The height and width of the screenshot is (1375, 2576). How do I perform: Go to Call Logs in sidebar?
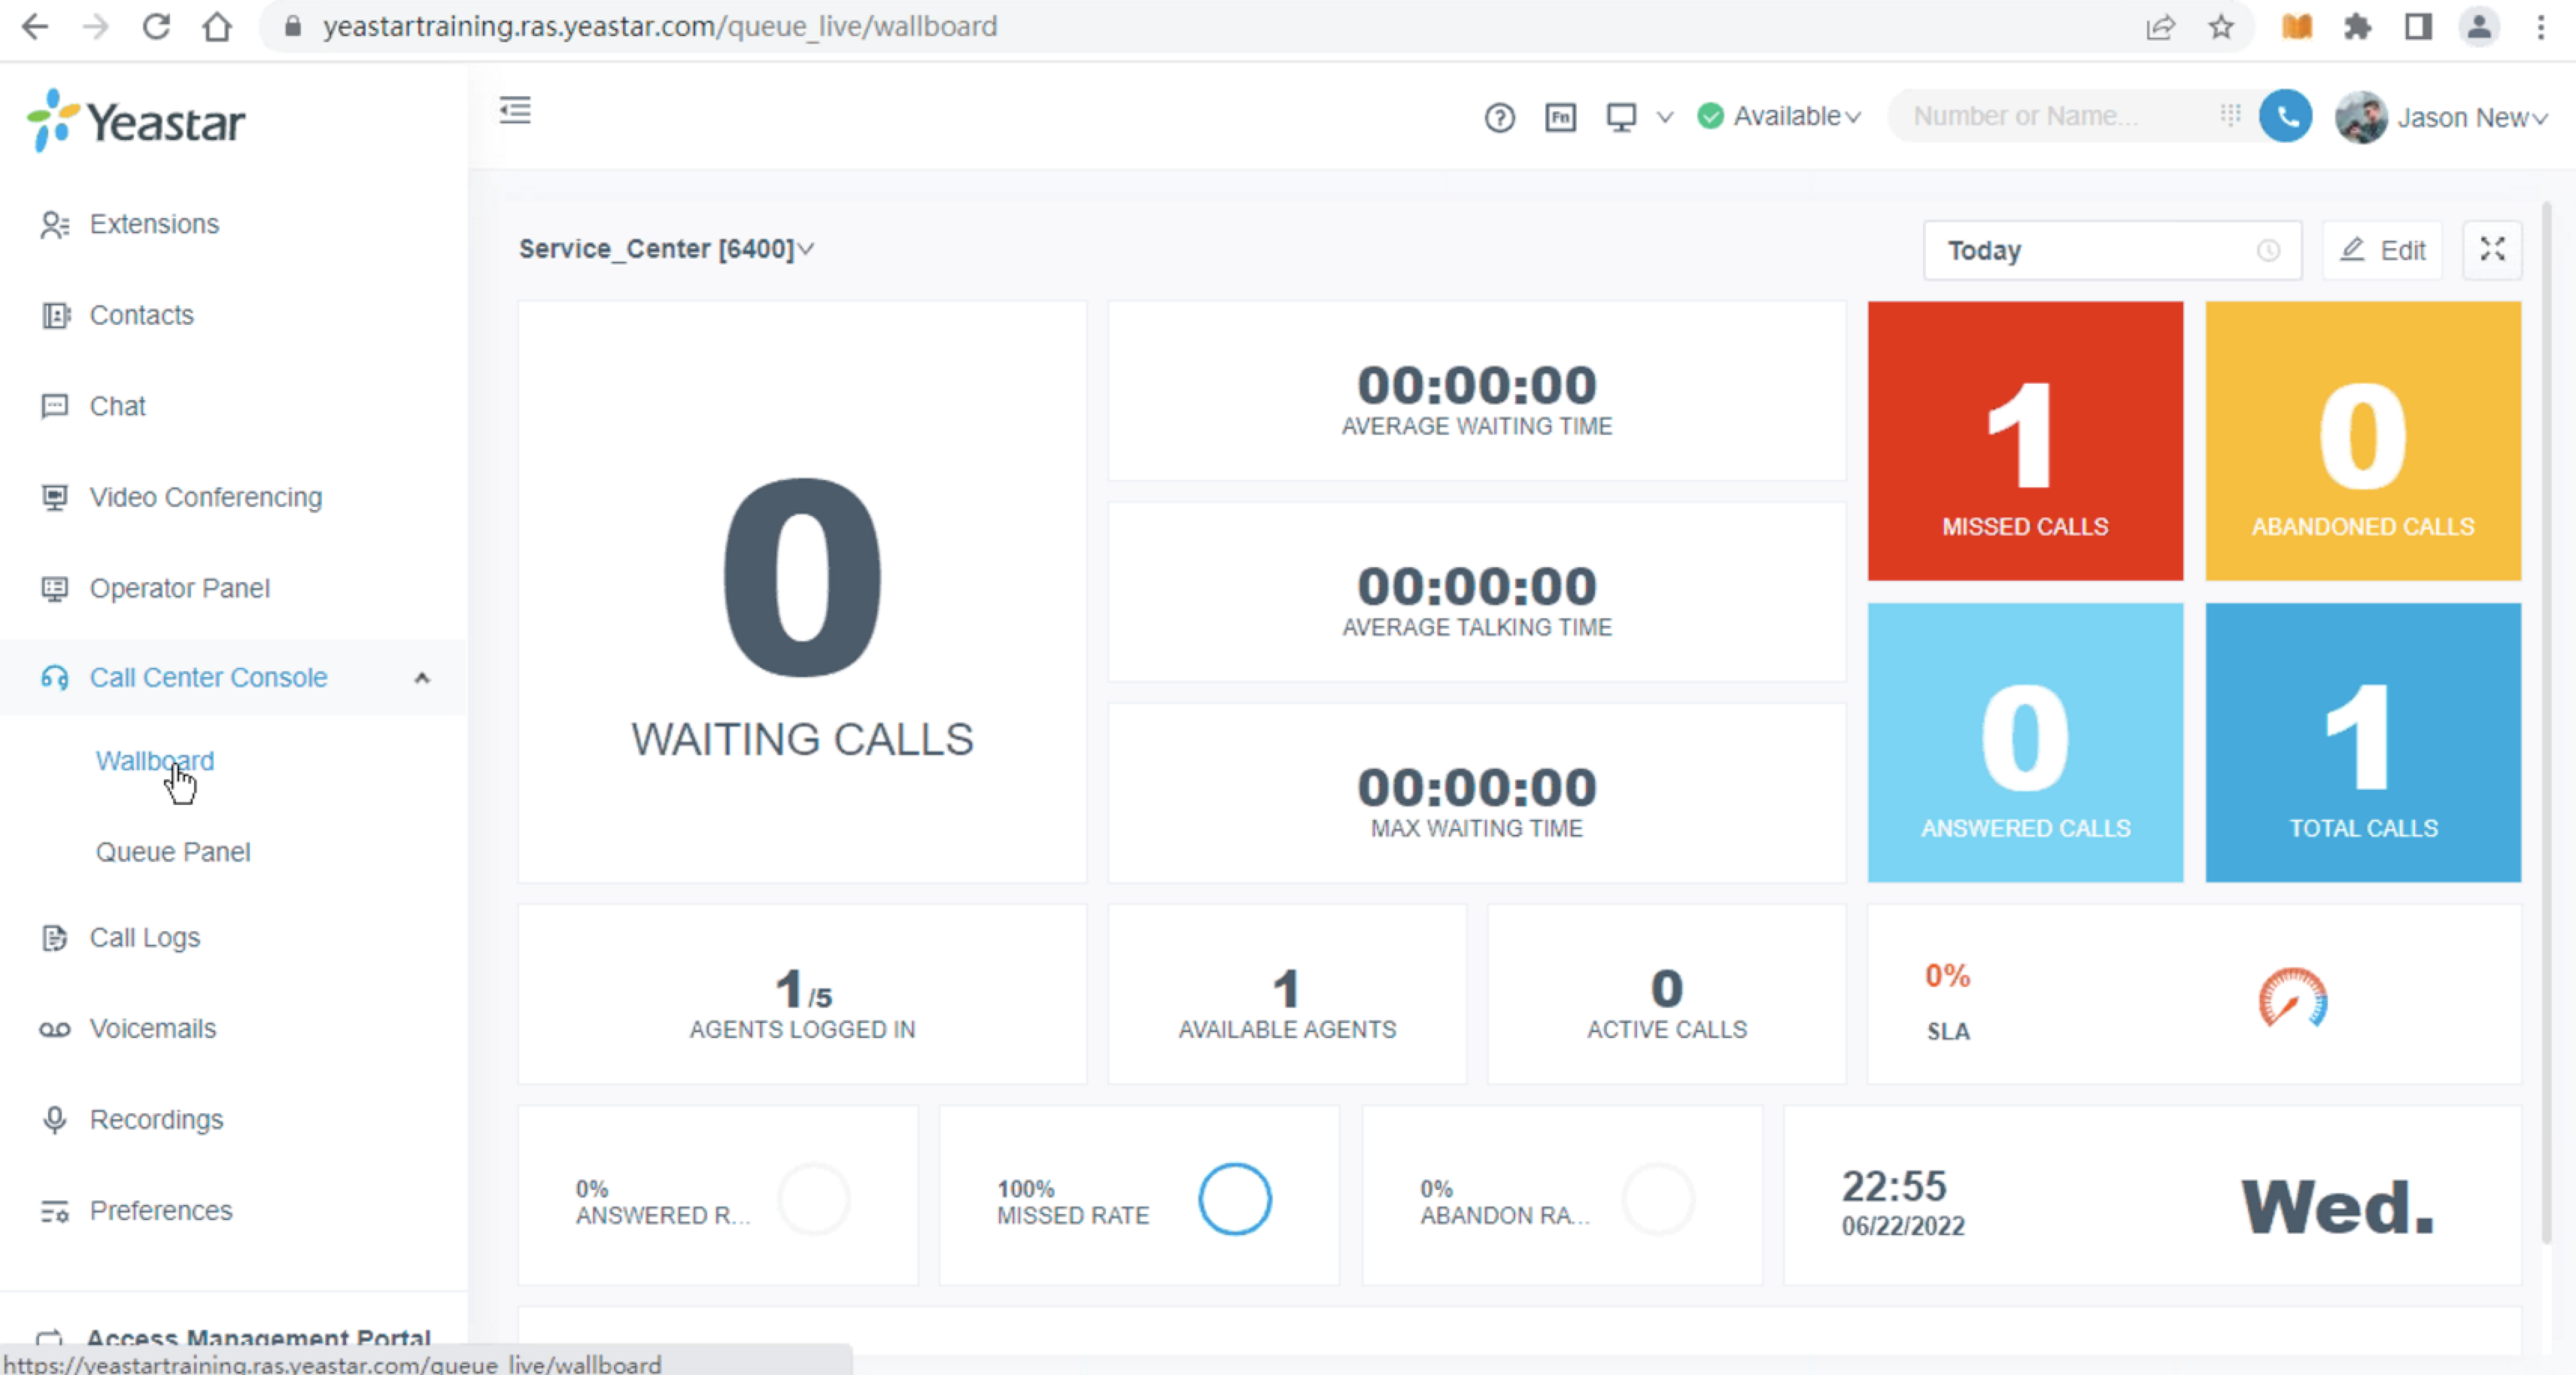tap(144, 937)
